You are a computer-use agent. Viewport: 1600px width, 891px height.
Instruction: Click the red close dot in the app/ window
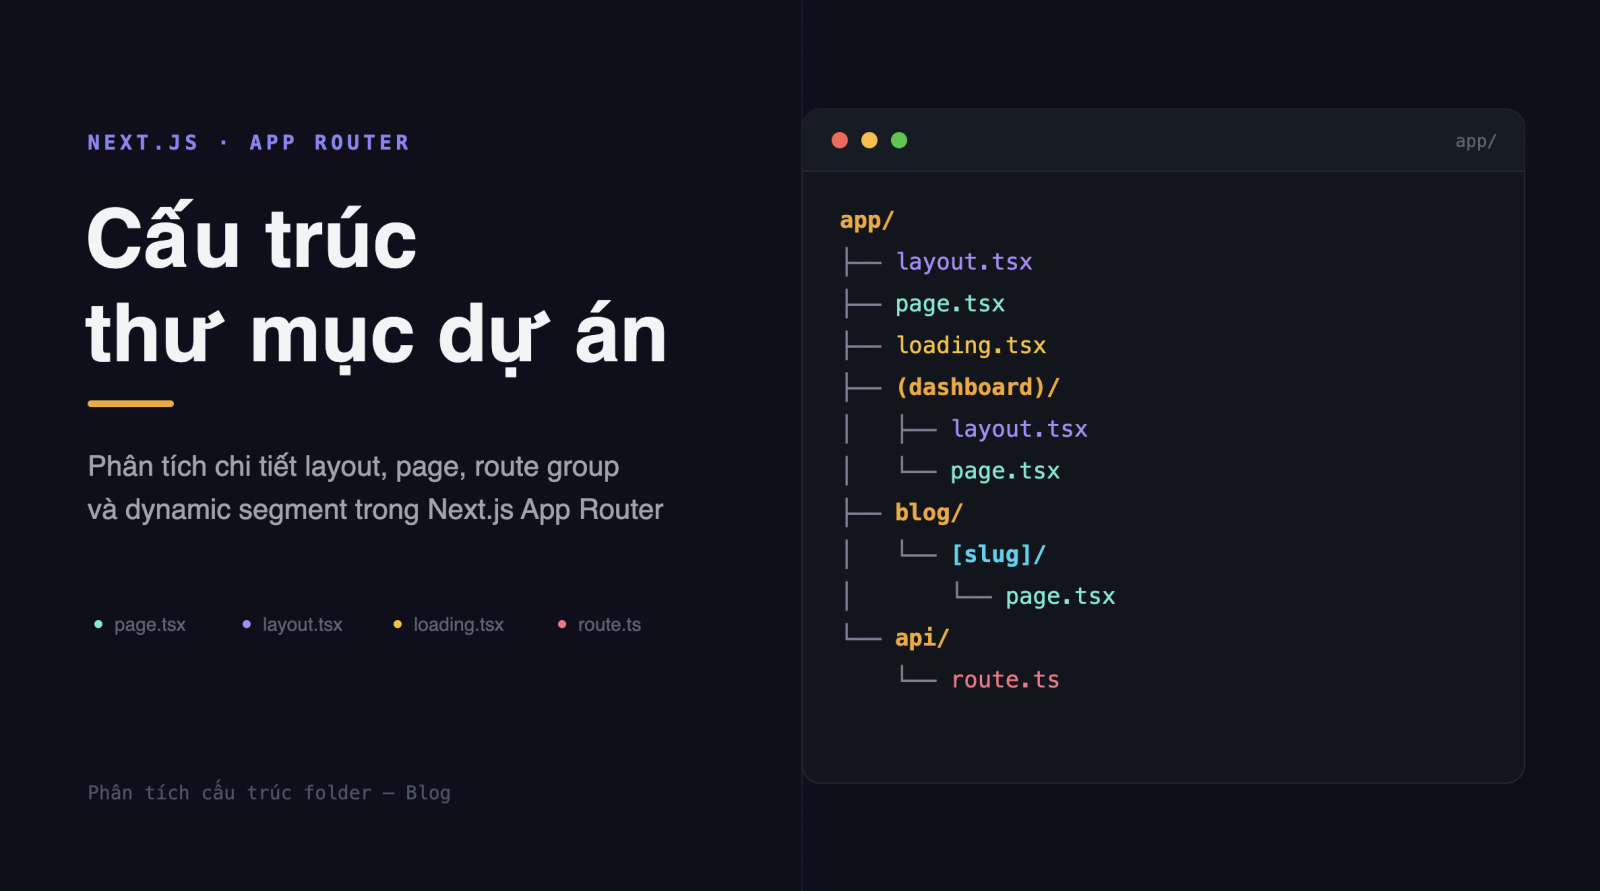click(x=840, y=140)
